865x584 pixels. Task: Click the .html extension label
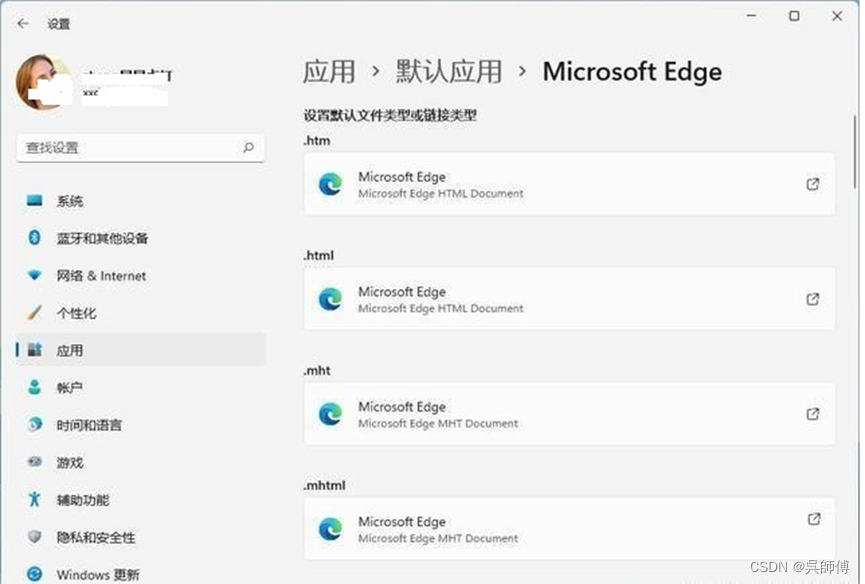pyautogui.click(x=319, y=255)
